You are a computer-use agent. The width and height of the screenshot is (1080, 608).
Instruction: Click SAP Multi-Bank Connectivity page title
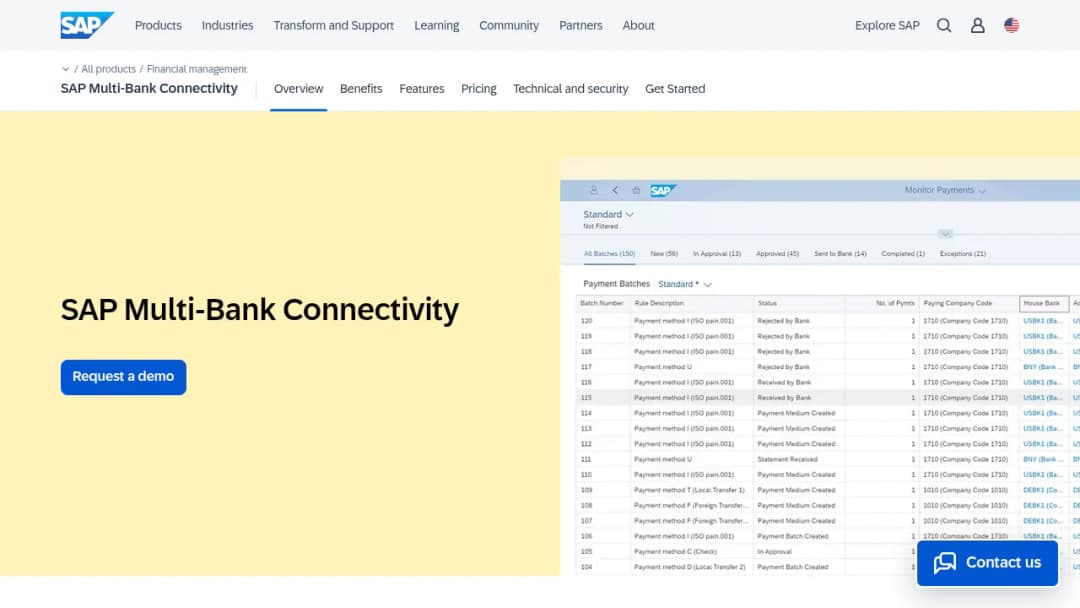tap(260, 309)
